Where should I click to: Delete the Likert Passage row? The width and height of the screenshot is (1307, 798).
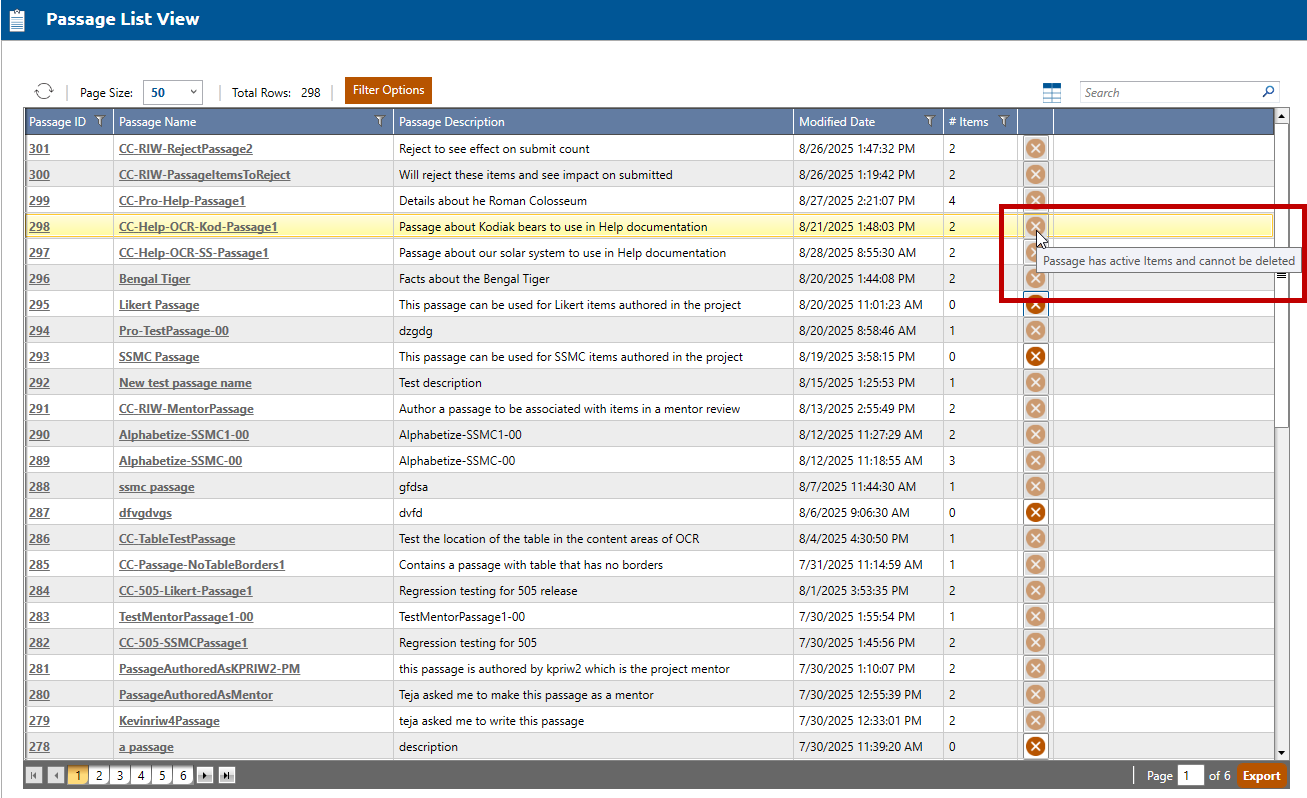point(1036,304)
